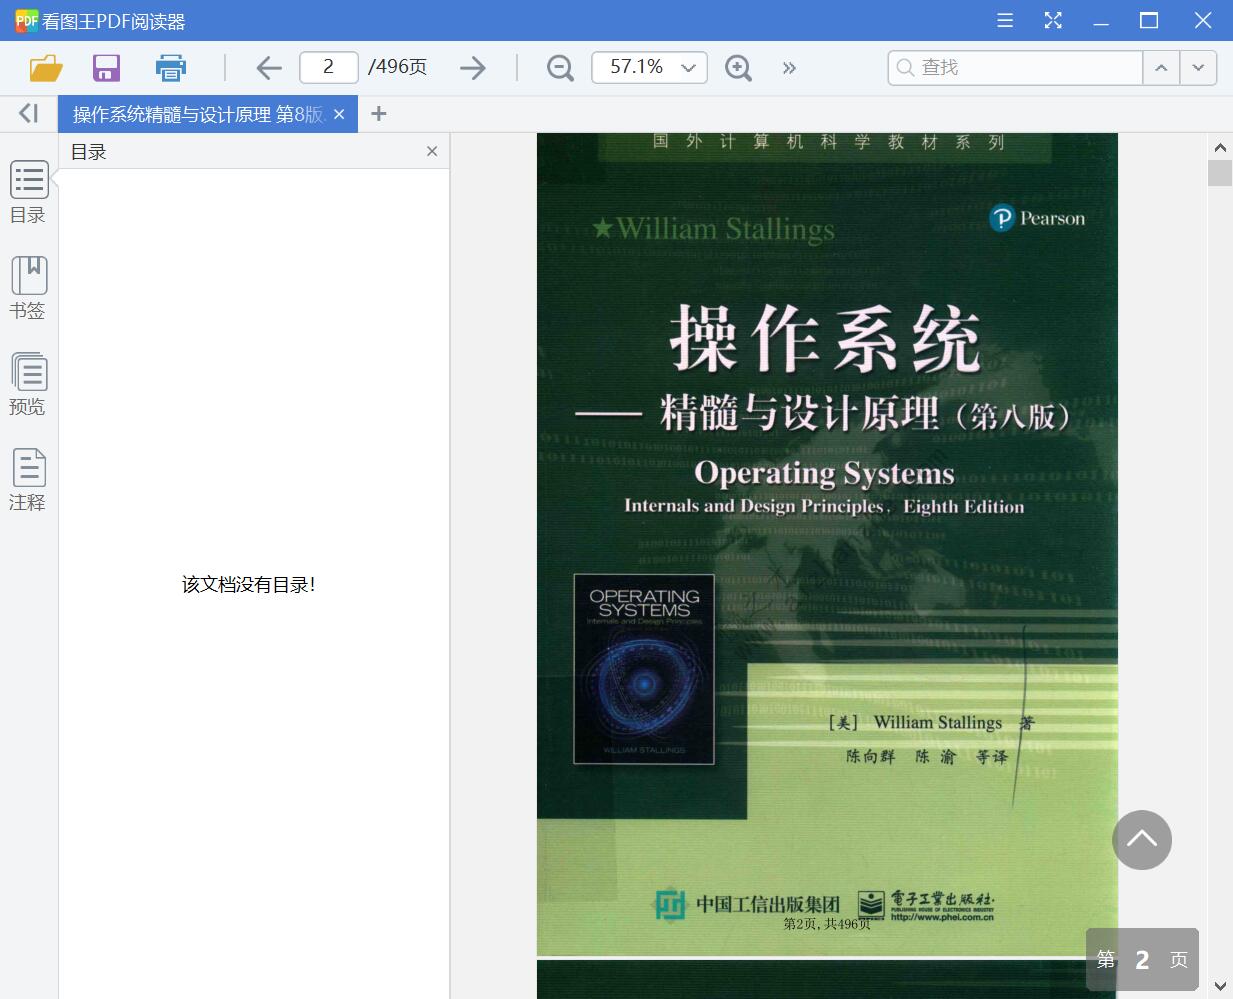Open a PDF file via the folder icon
The height and width of the screenshot is (999, 1233).
pyautogui.click(x=44, y=67)
